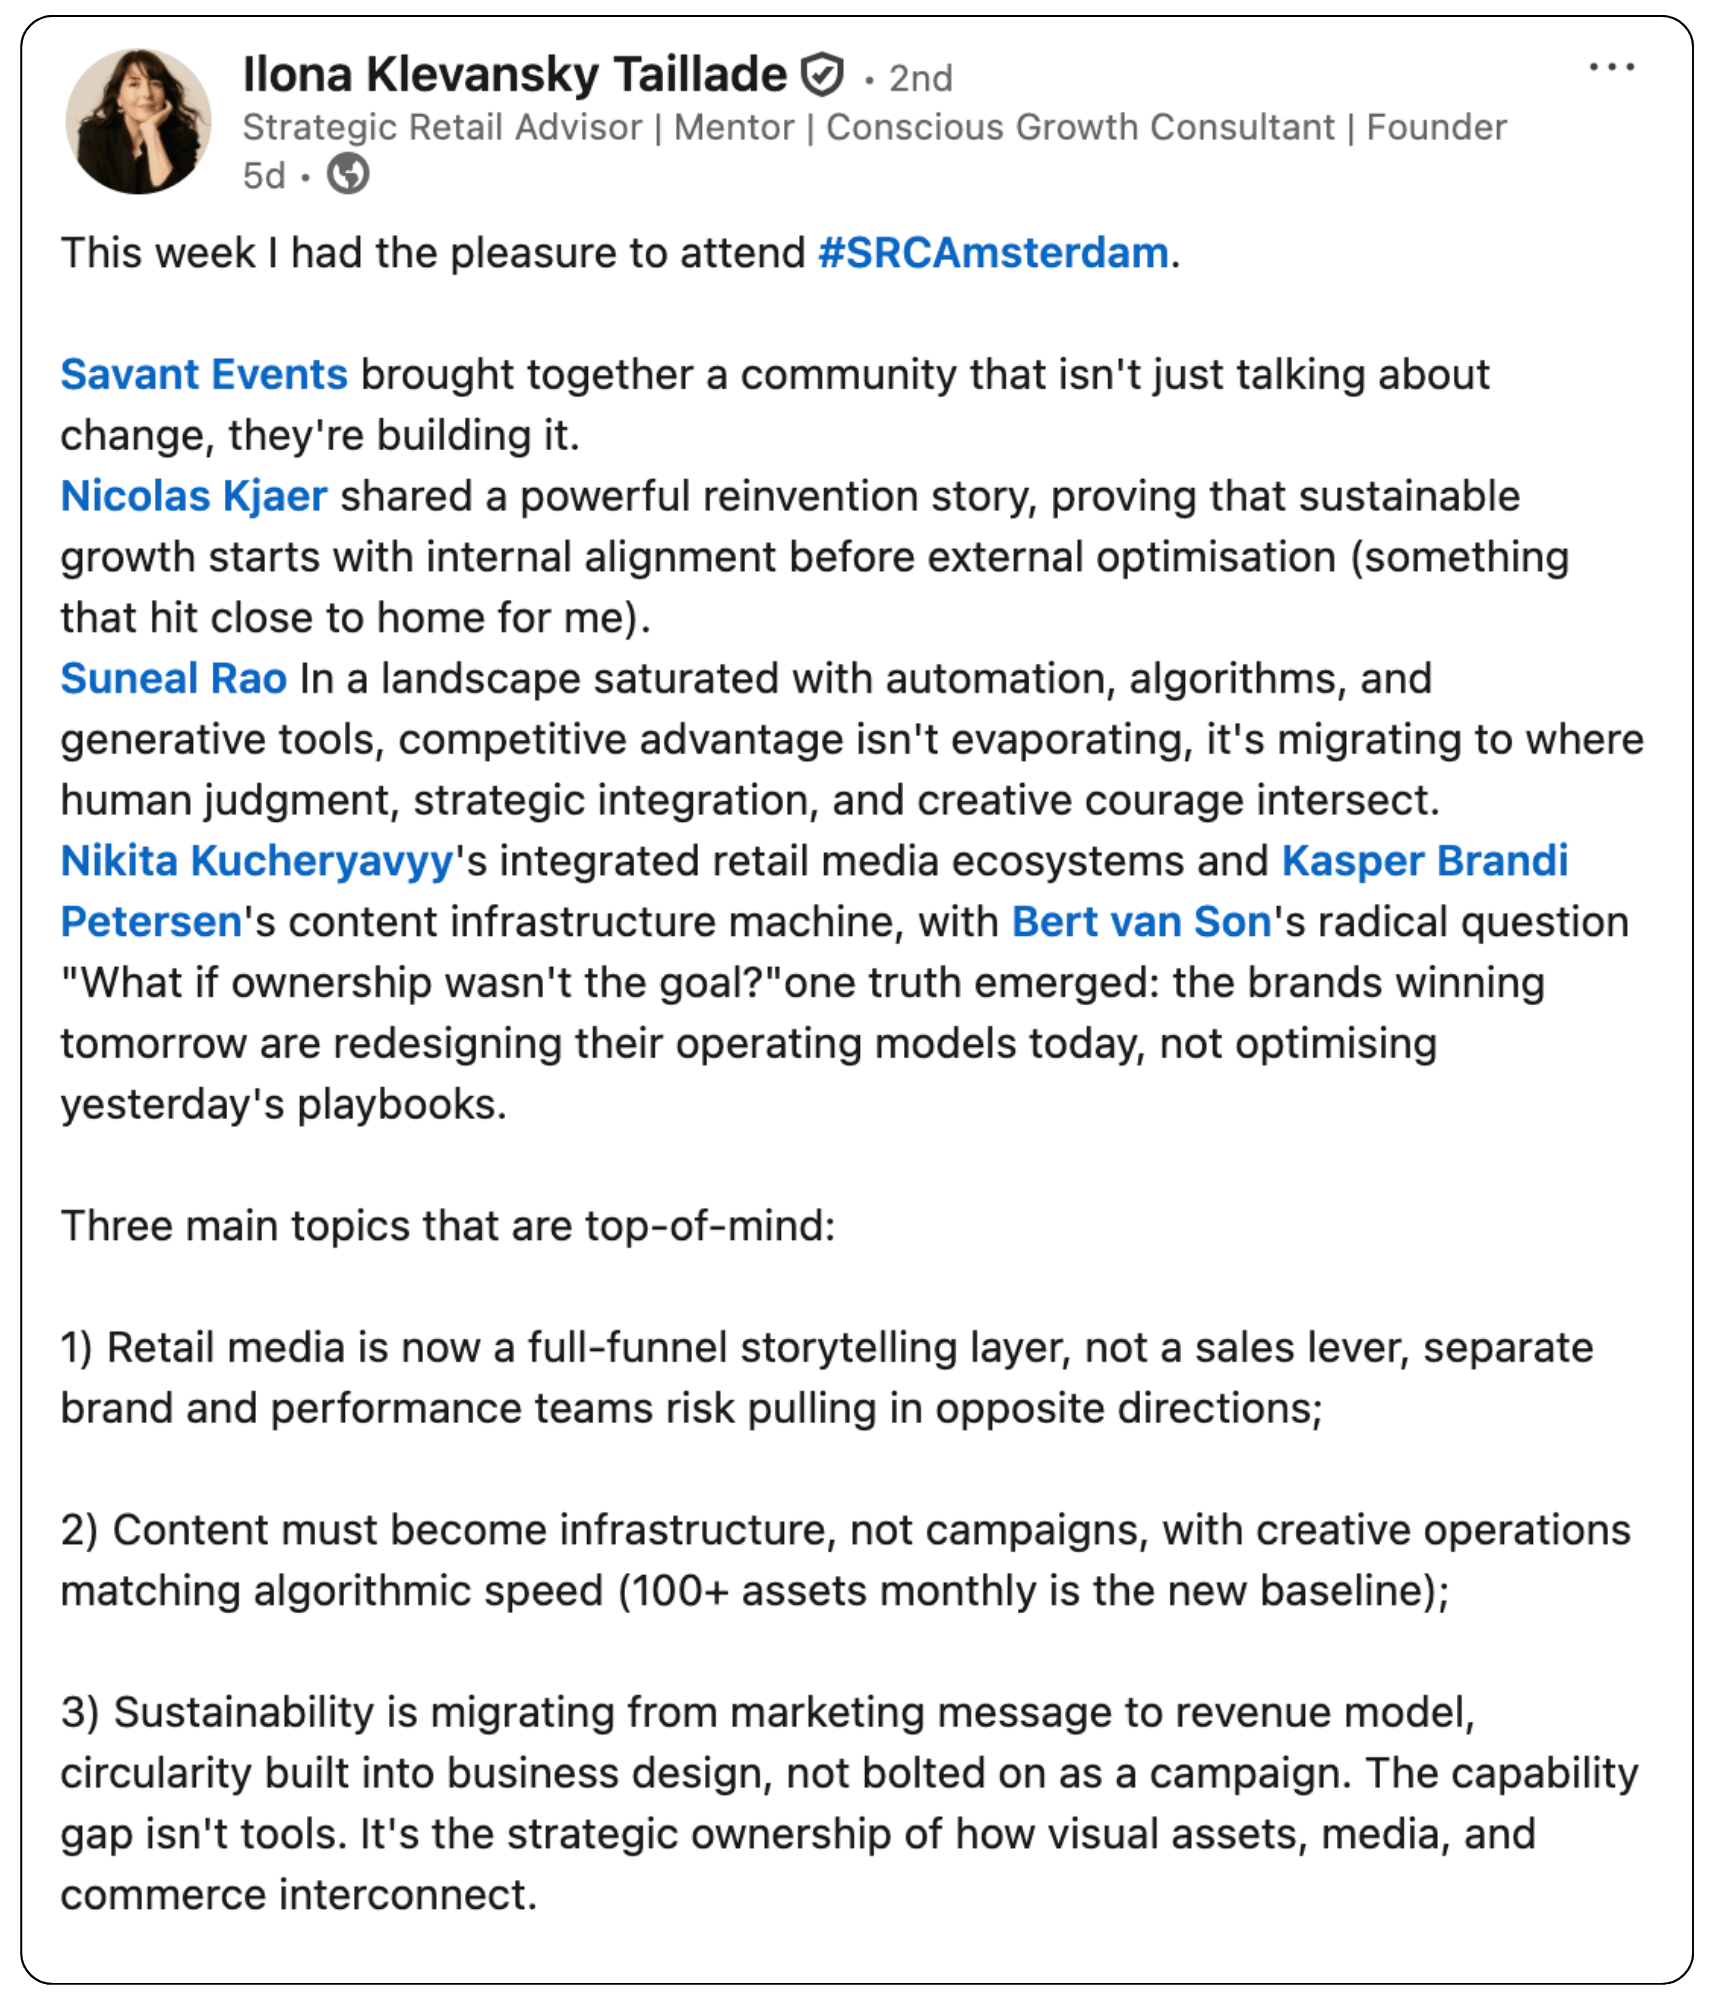
Task: Open Ilona Klevansky Taillade's profile name
Action: [x=515, y=75]
